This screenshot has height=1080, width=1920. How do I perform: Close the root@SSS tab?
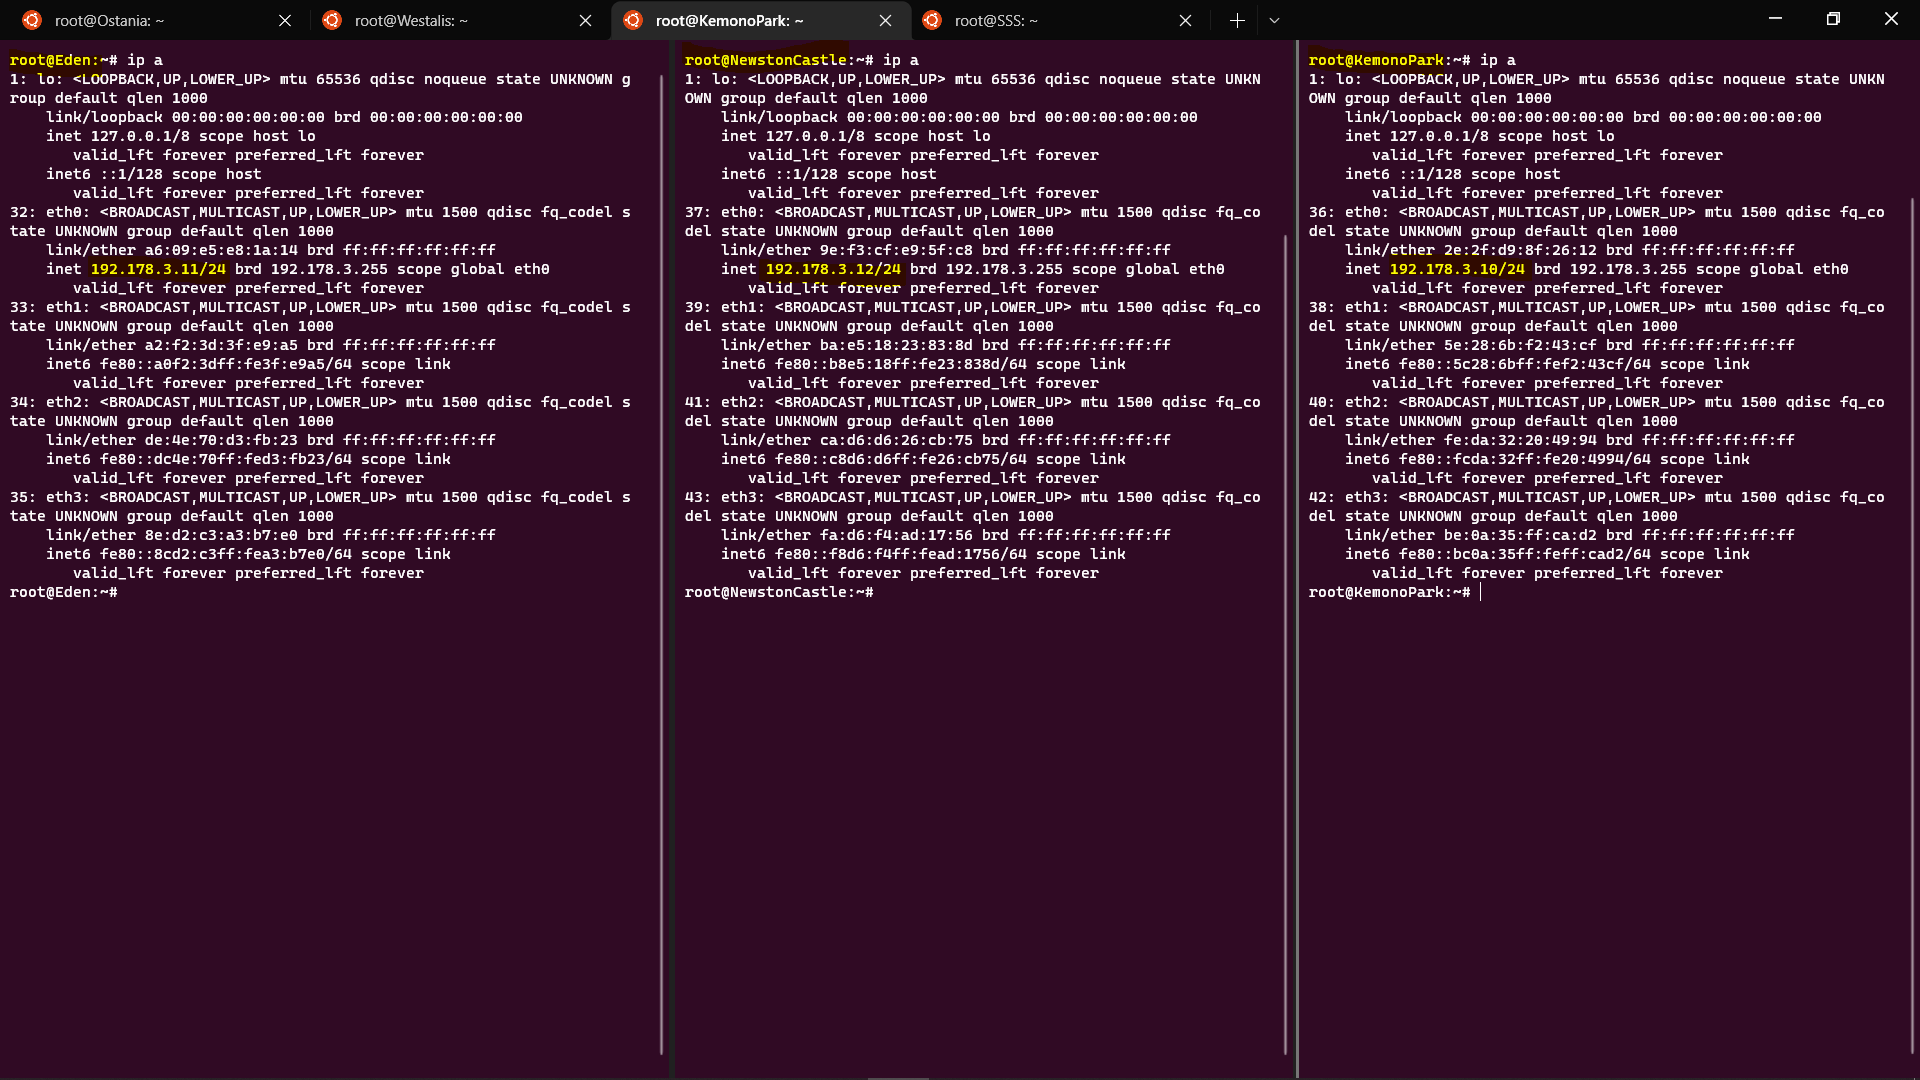[x=1185, y=20]
